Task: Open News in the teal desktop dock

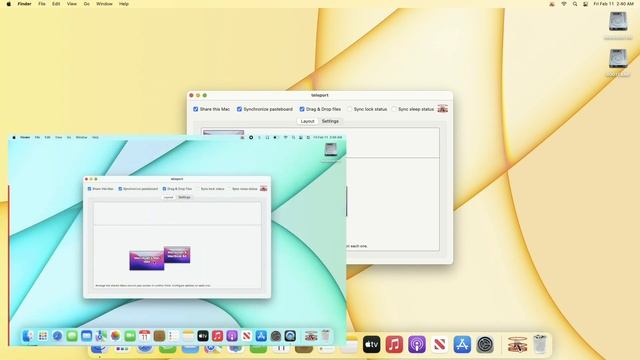Action: pyautogui.click(x=247, y=336)
